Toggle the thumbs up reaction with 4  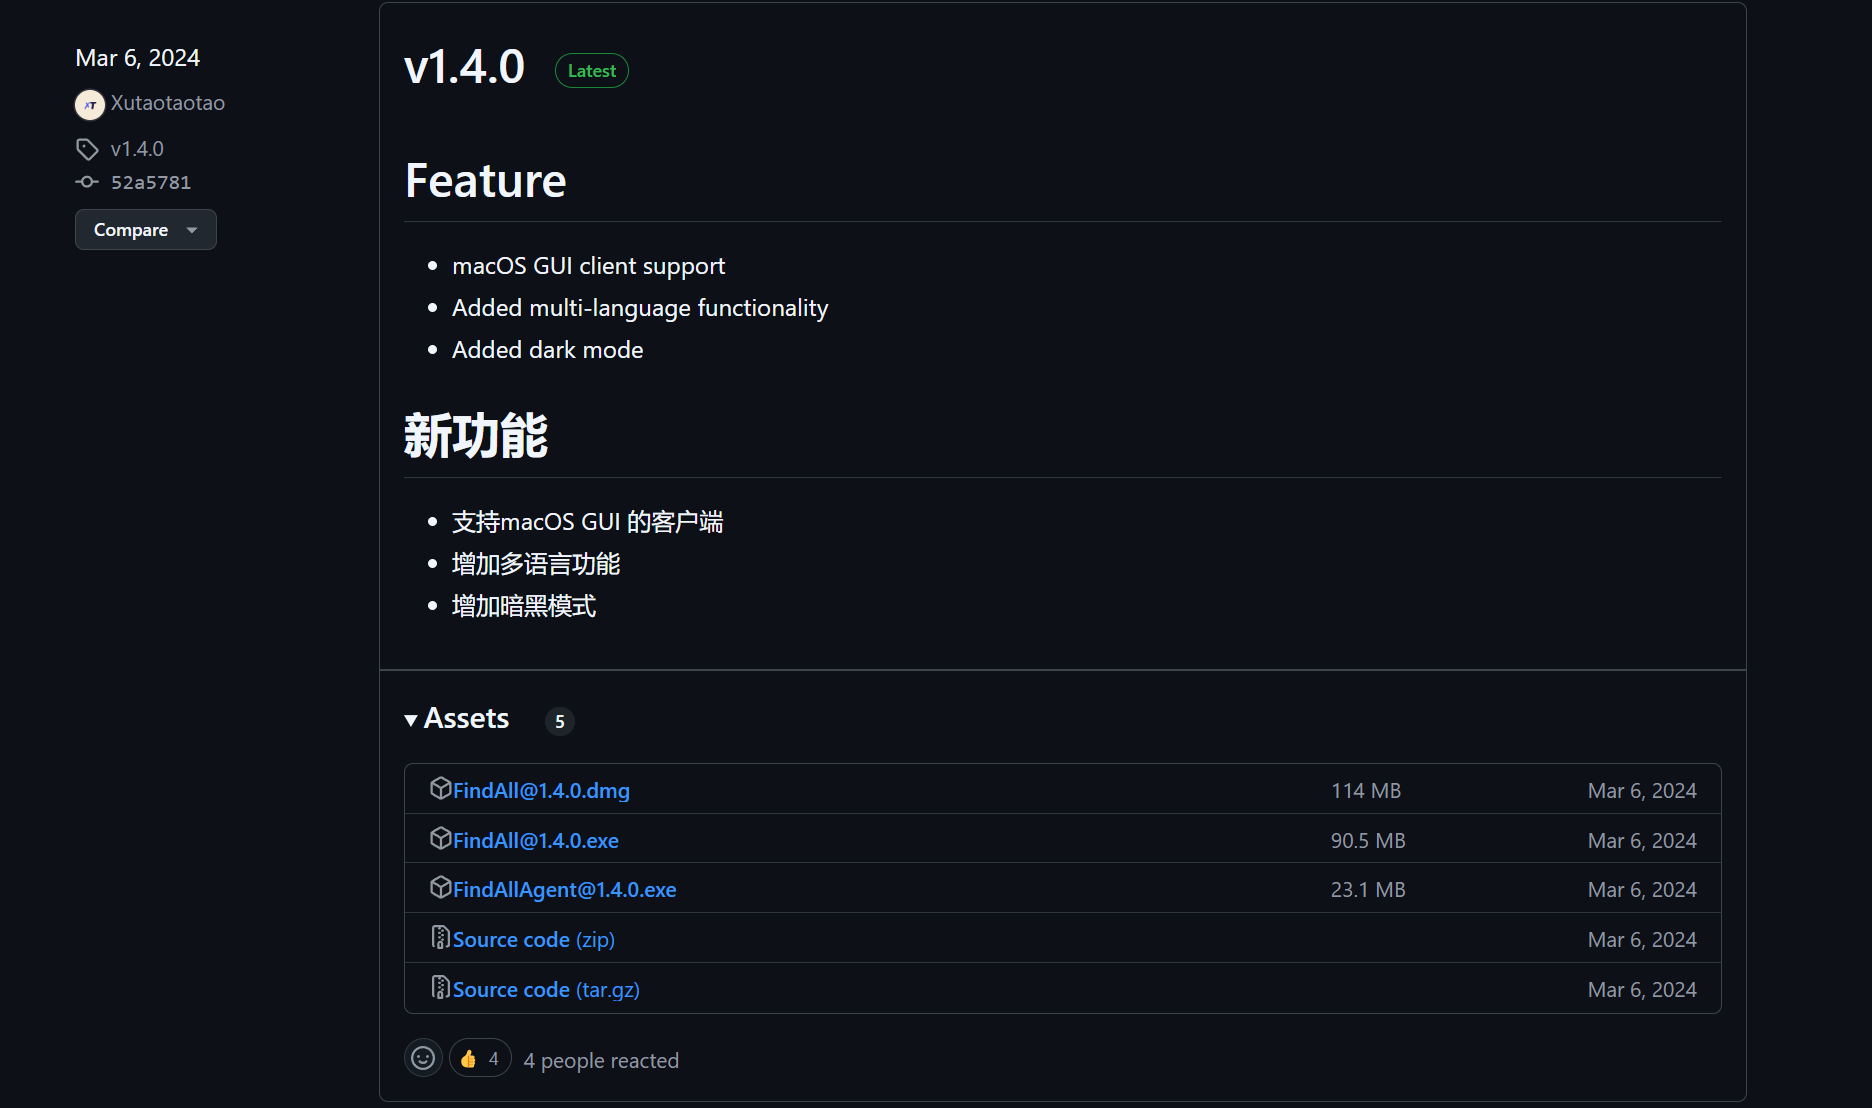coord(480,1058)
